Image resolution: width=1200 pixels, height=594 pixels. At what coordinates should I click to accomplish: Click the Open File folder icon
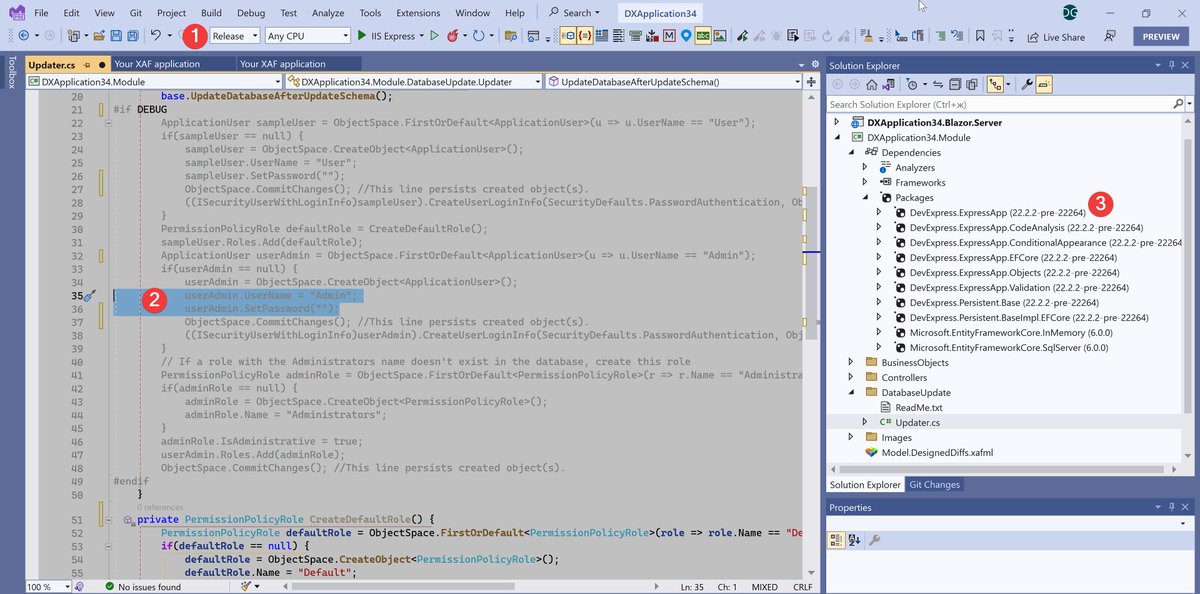[98, 36]
